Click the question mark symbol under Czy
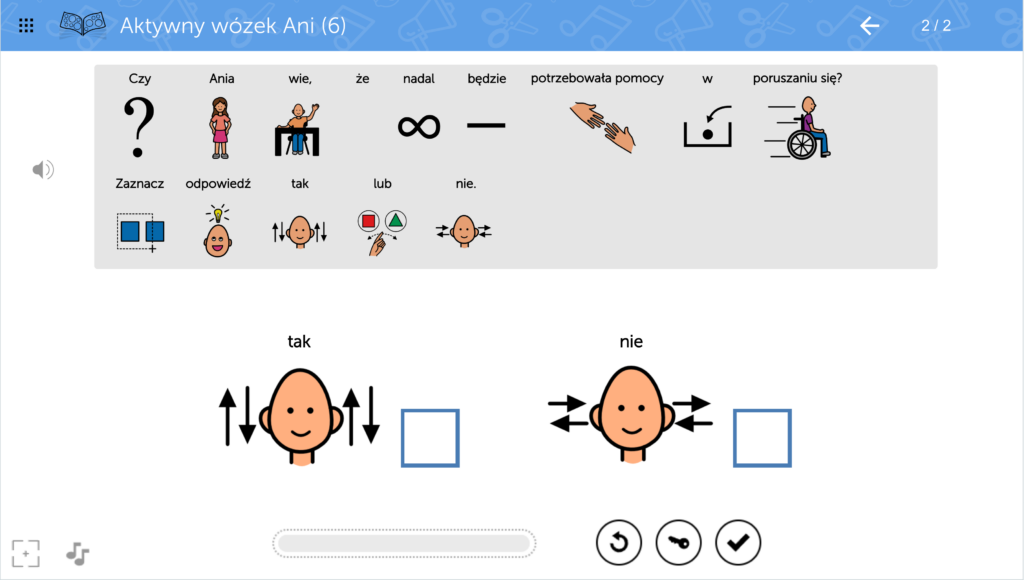Image resolution: width=1024 pixels, height=580 pixels. coord(139,127)
